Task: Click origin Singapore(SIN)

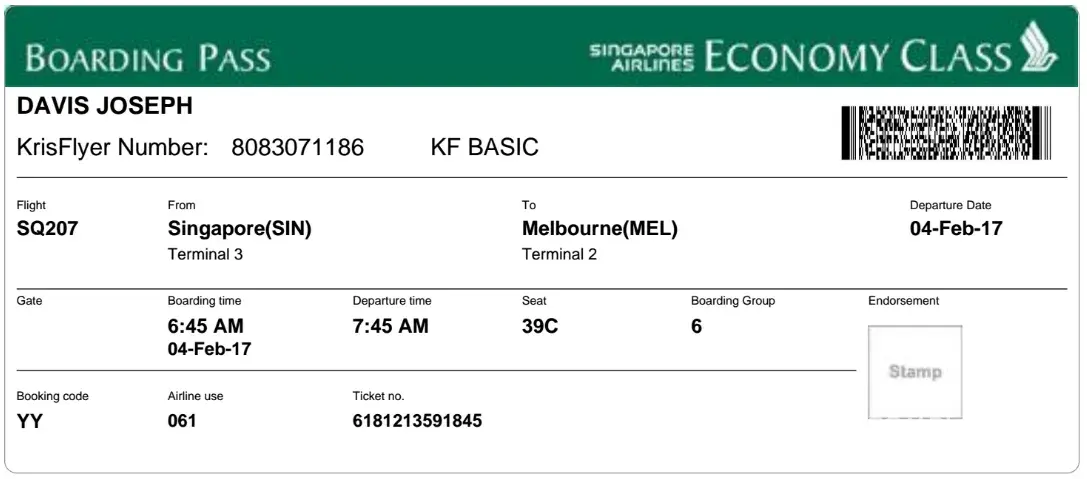Action: [x=240, y=229]
